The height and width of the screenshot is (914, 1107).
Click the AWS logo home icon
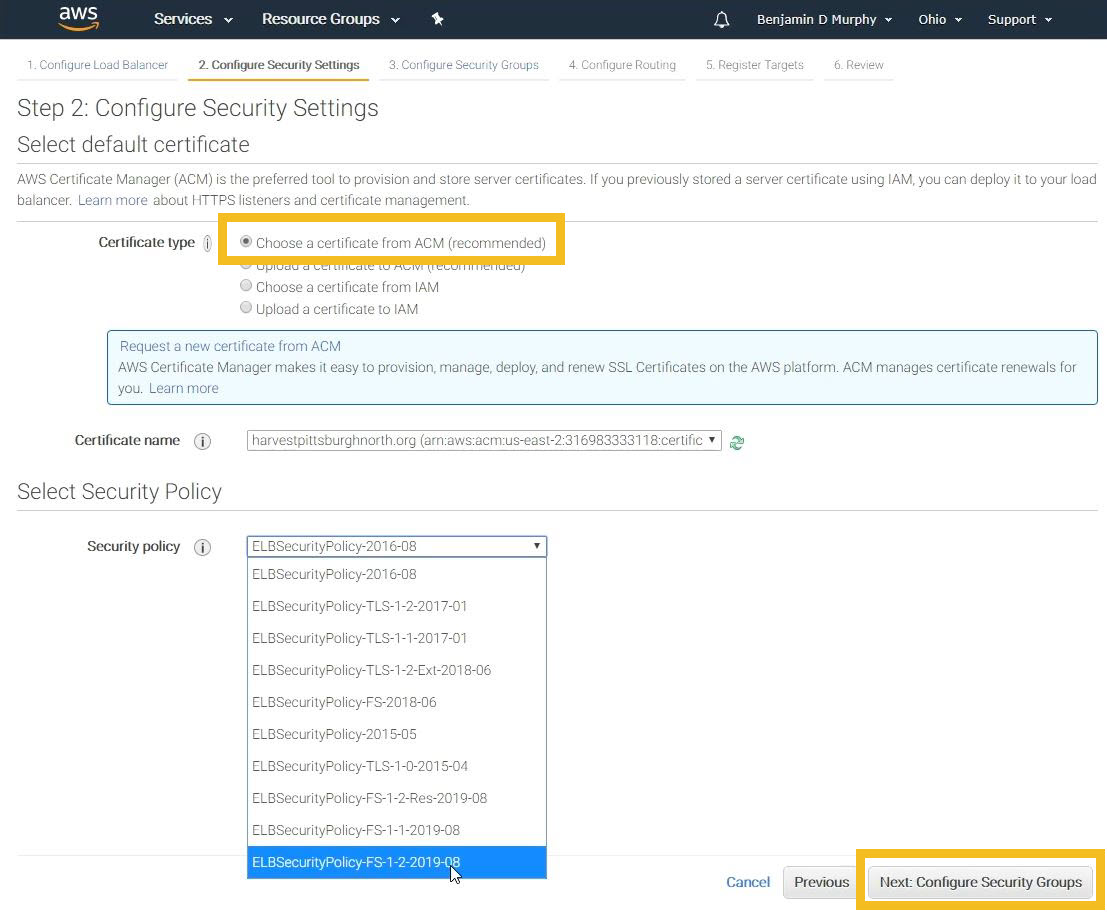pyautogui.click(x=78, y=18)
